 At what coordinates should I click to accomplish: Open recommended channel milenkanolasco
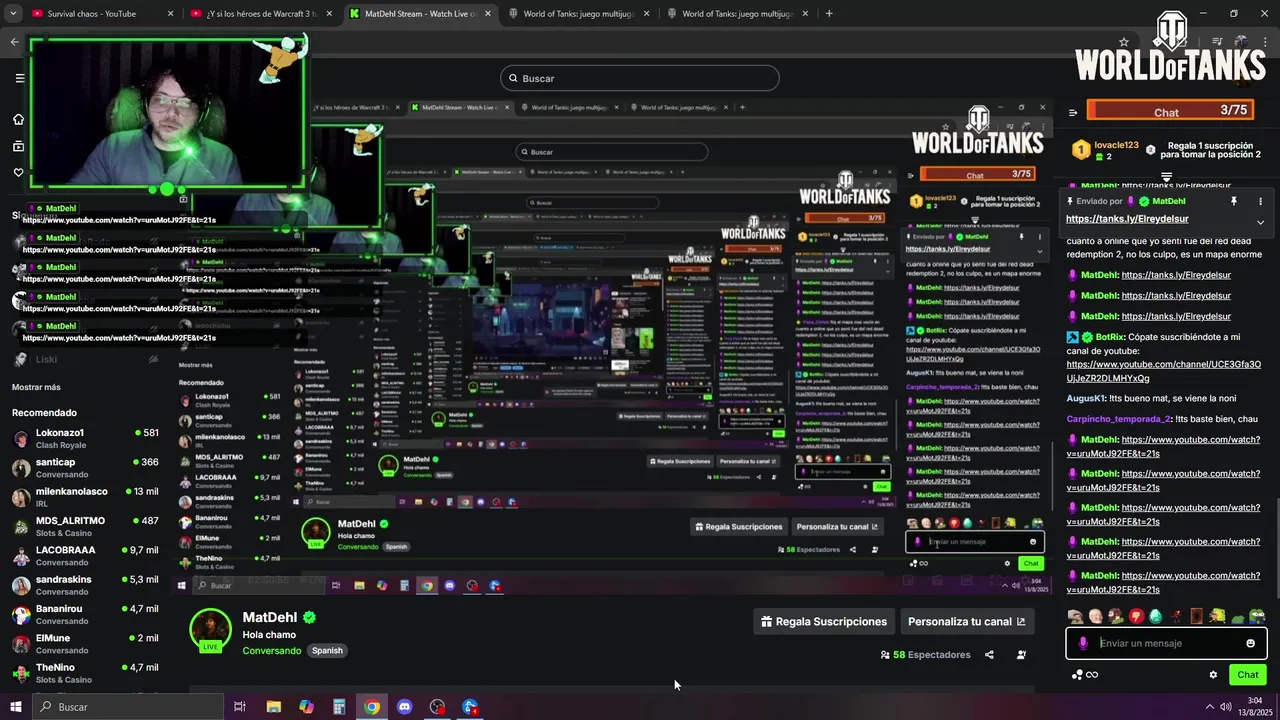click(x=86, y=497)
